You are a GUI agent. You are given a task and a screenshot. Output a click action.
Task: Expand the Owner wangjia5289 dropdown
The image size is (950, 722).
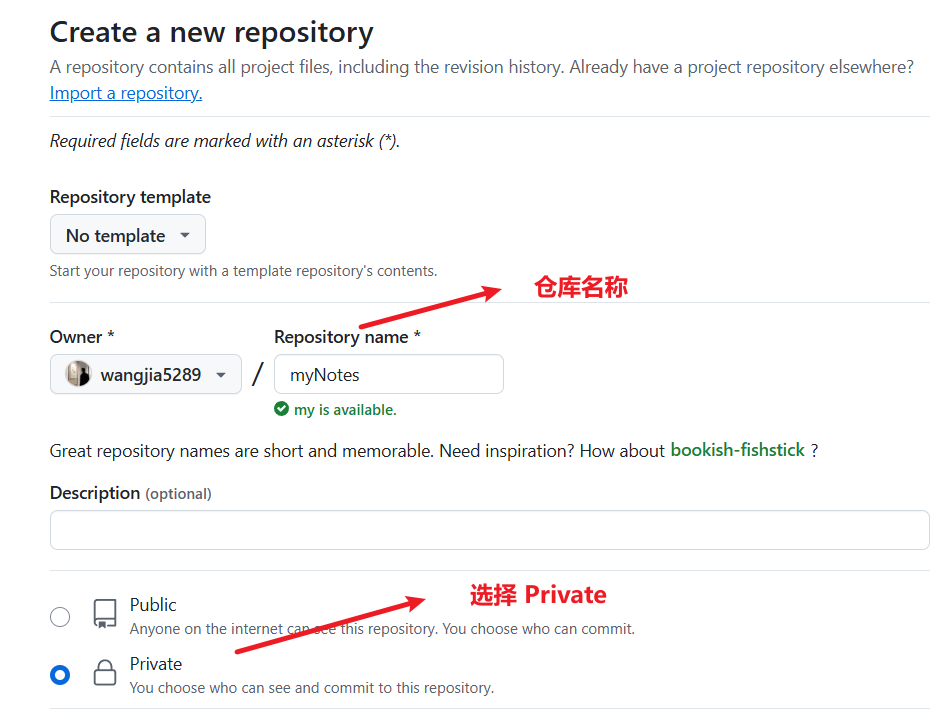[x=146, y=375]
